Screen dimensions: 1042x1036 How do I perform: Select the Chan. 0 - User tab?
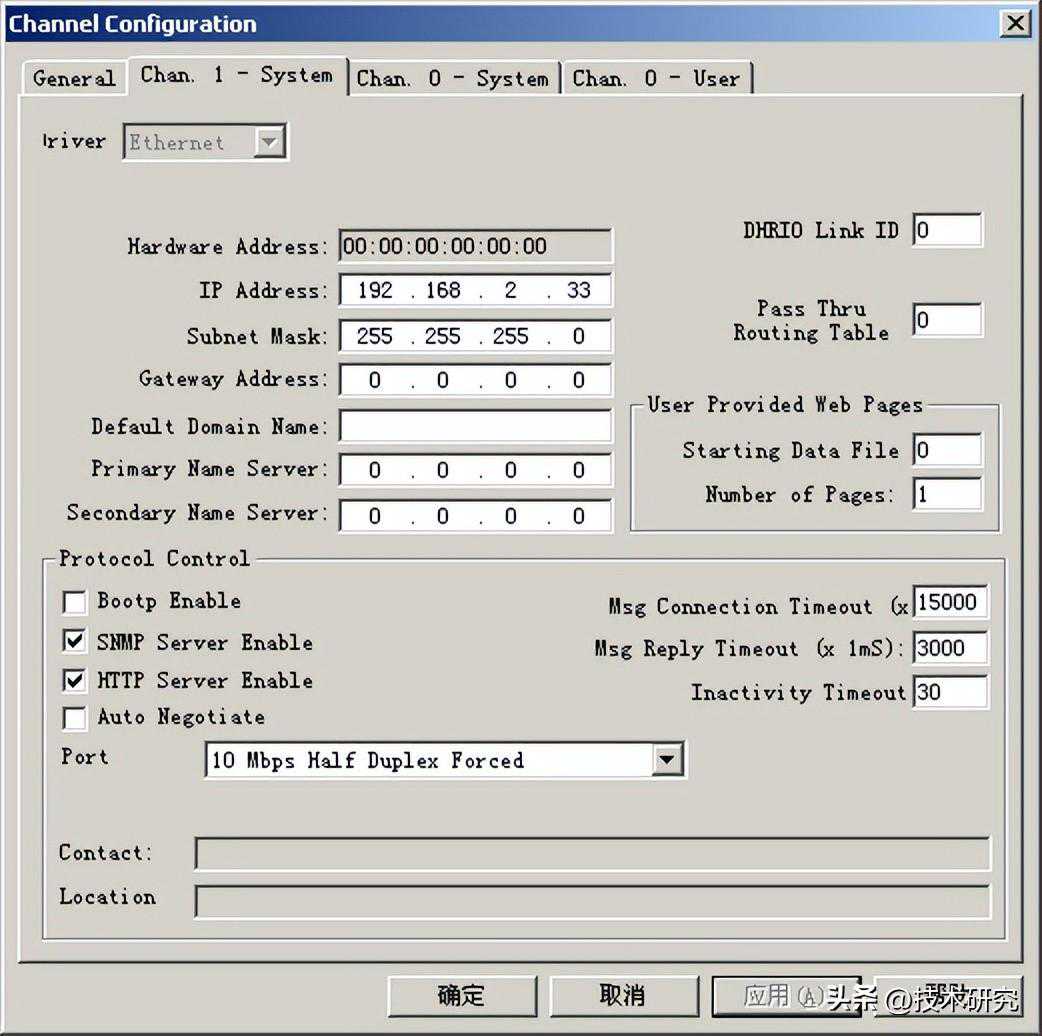tap(656, 78)
